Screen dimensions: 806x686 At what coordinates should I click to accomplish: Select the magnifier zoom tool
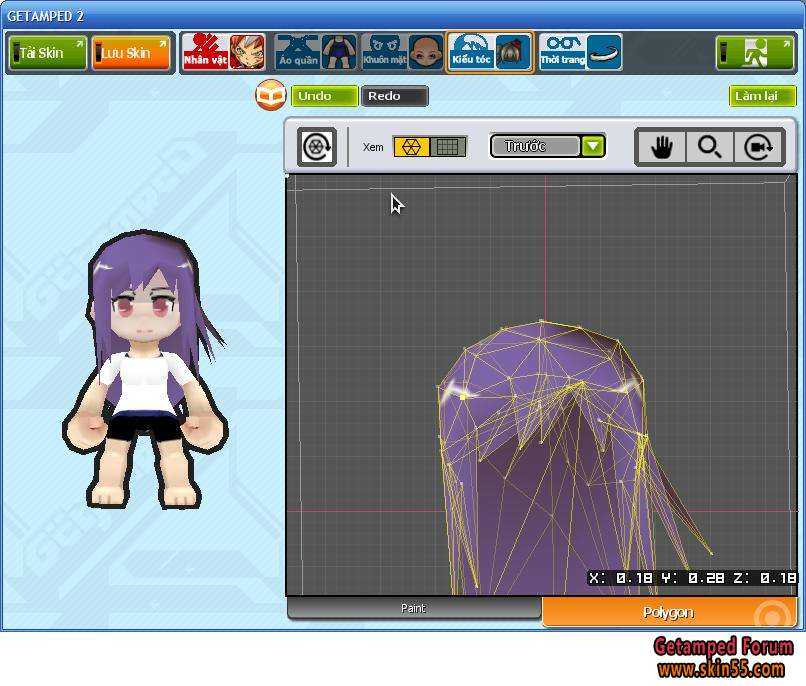[x=710, y=147]
